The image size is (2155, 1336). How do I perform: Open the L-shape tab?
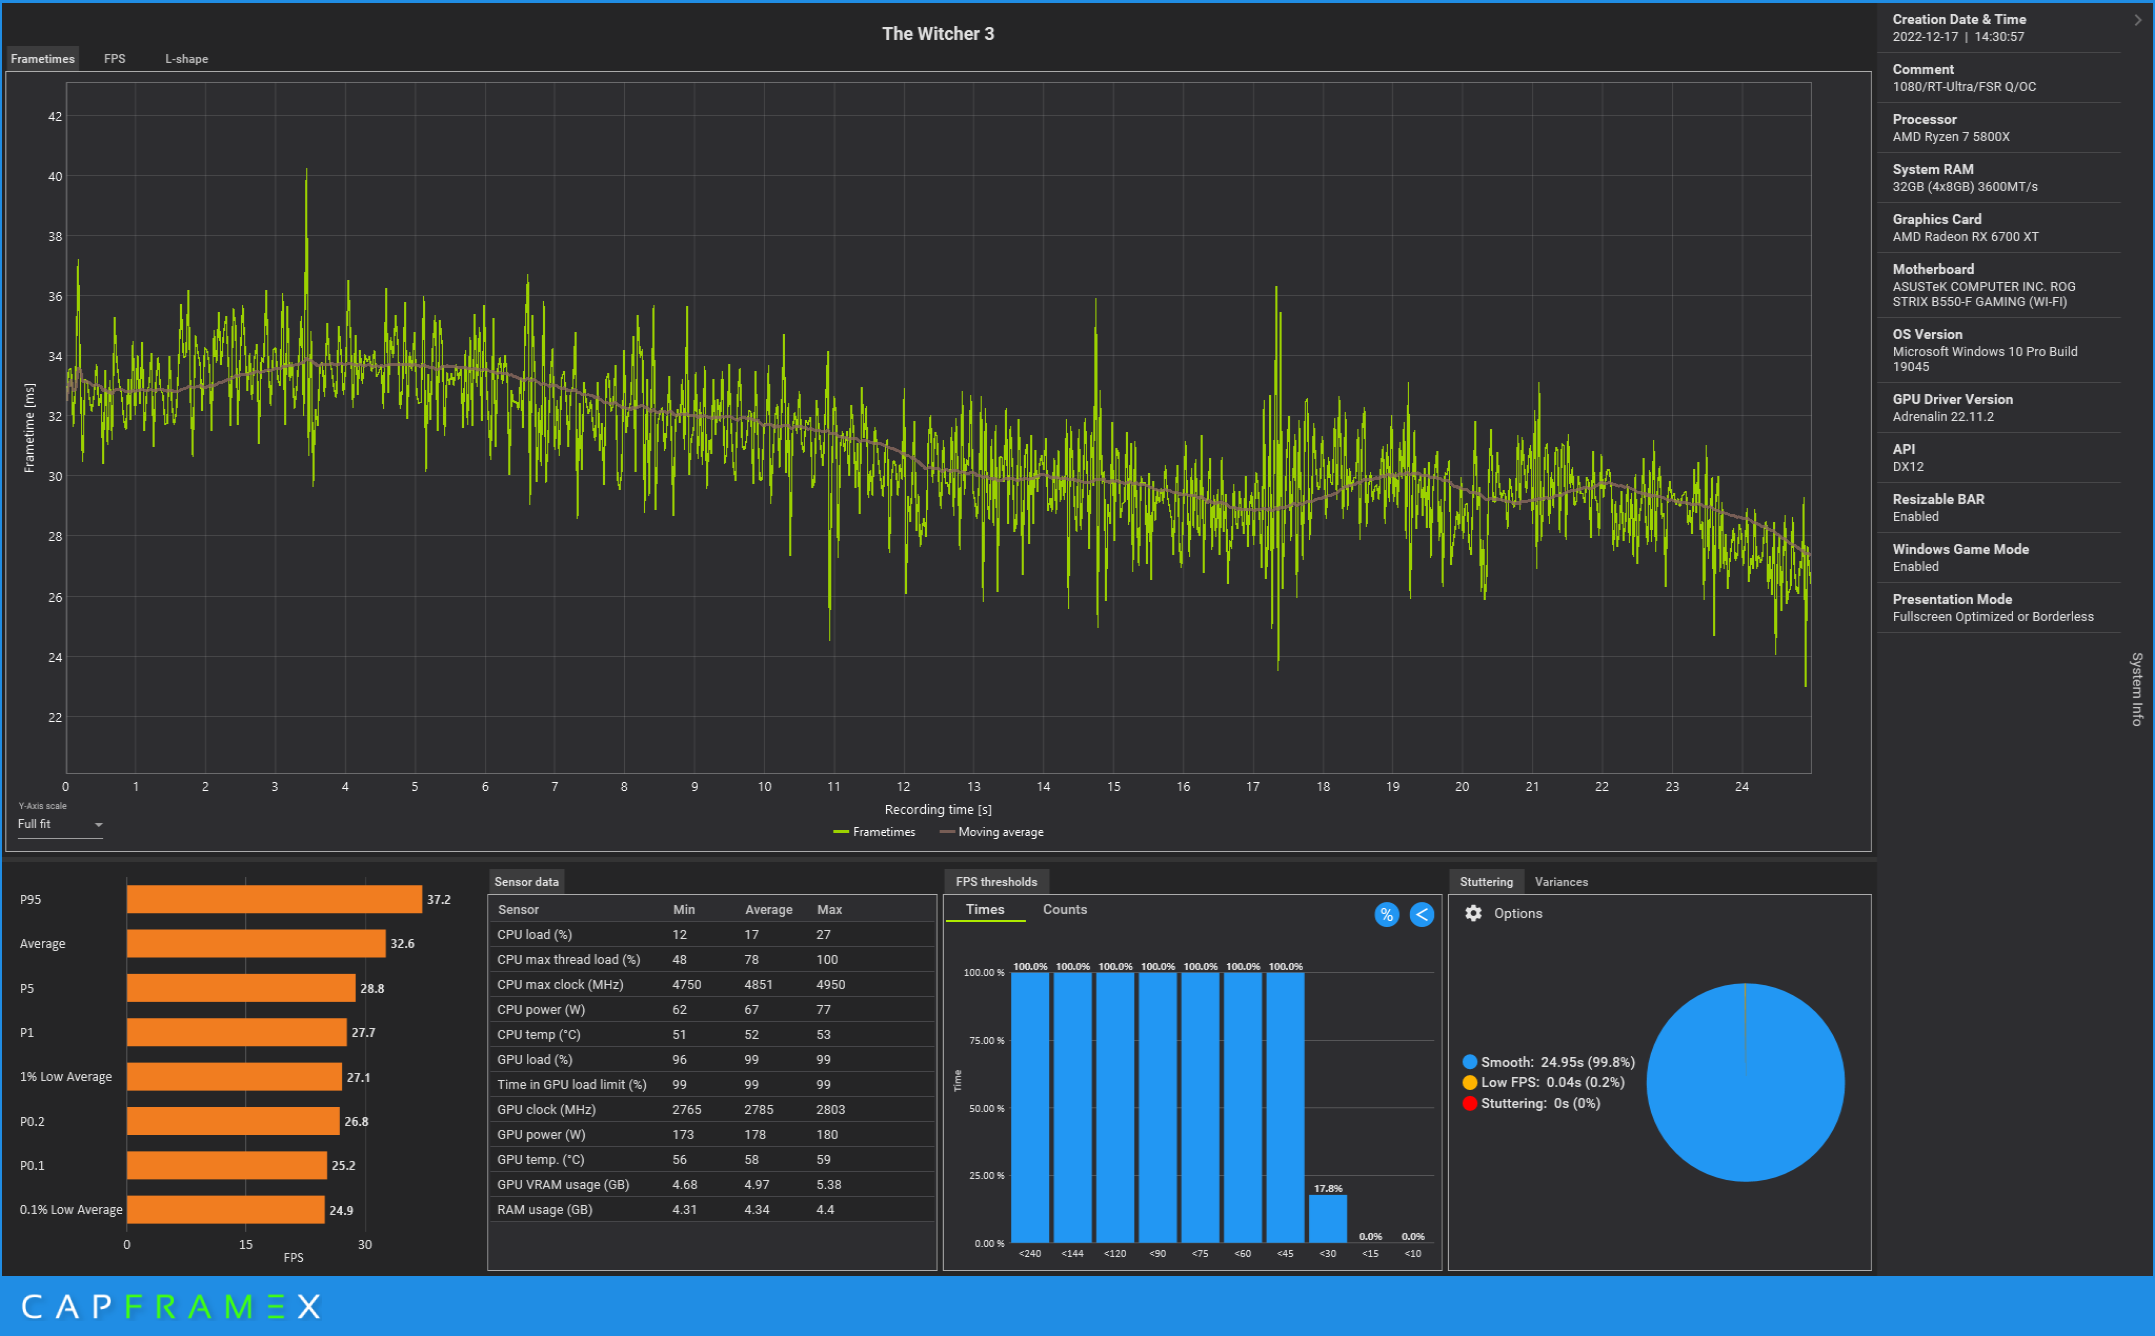click(x=186, y=59)
